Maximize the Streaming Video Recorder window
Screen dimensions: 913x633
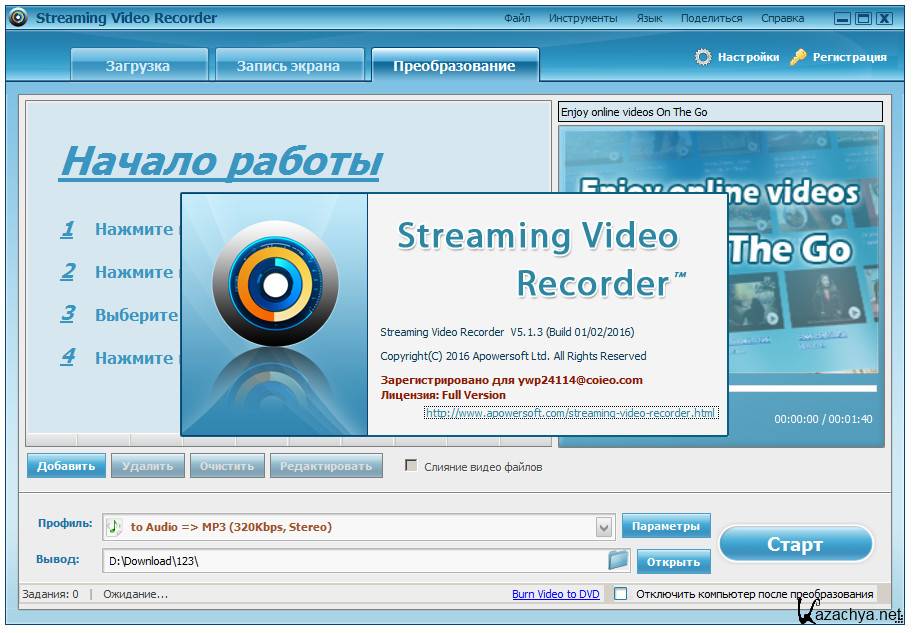pyautogui.click(x=863, y=18)
